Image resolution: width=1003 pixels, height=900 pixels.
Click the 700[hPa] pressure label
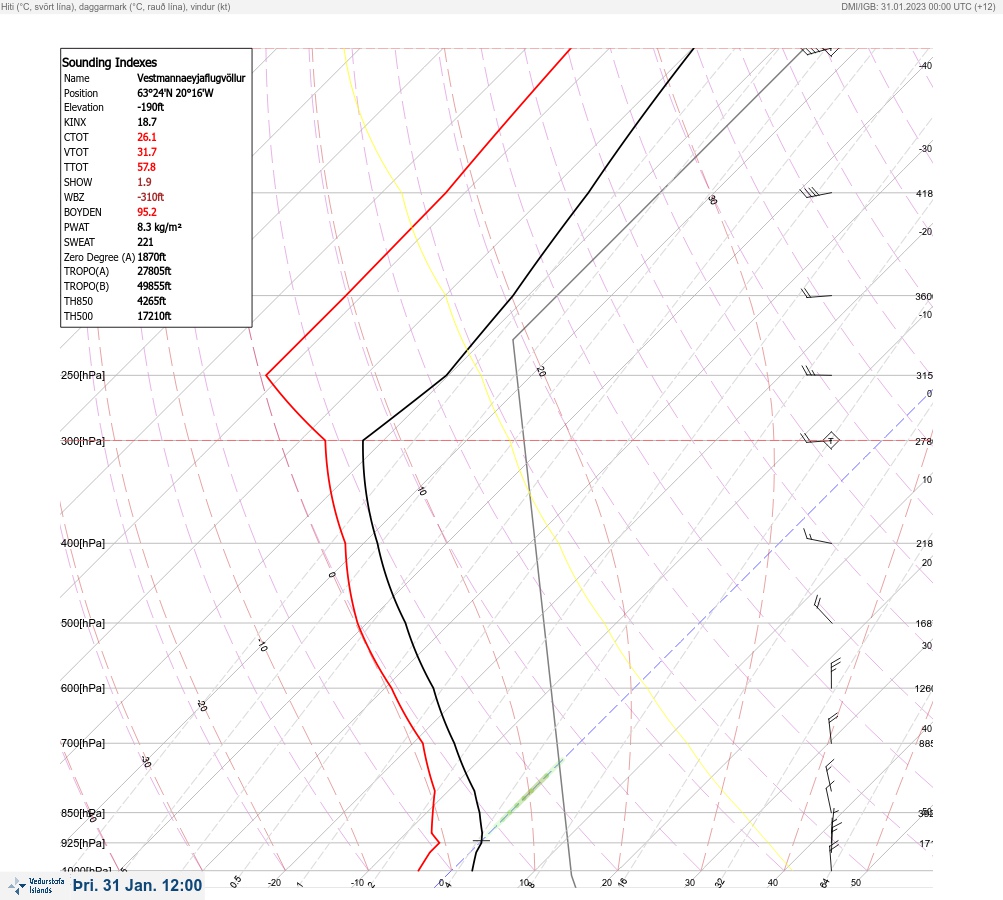(x=83, y=743)
